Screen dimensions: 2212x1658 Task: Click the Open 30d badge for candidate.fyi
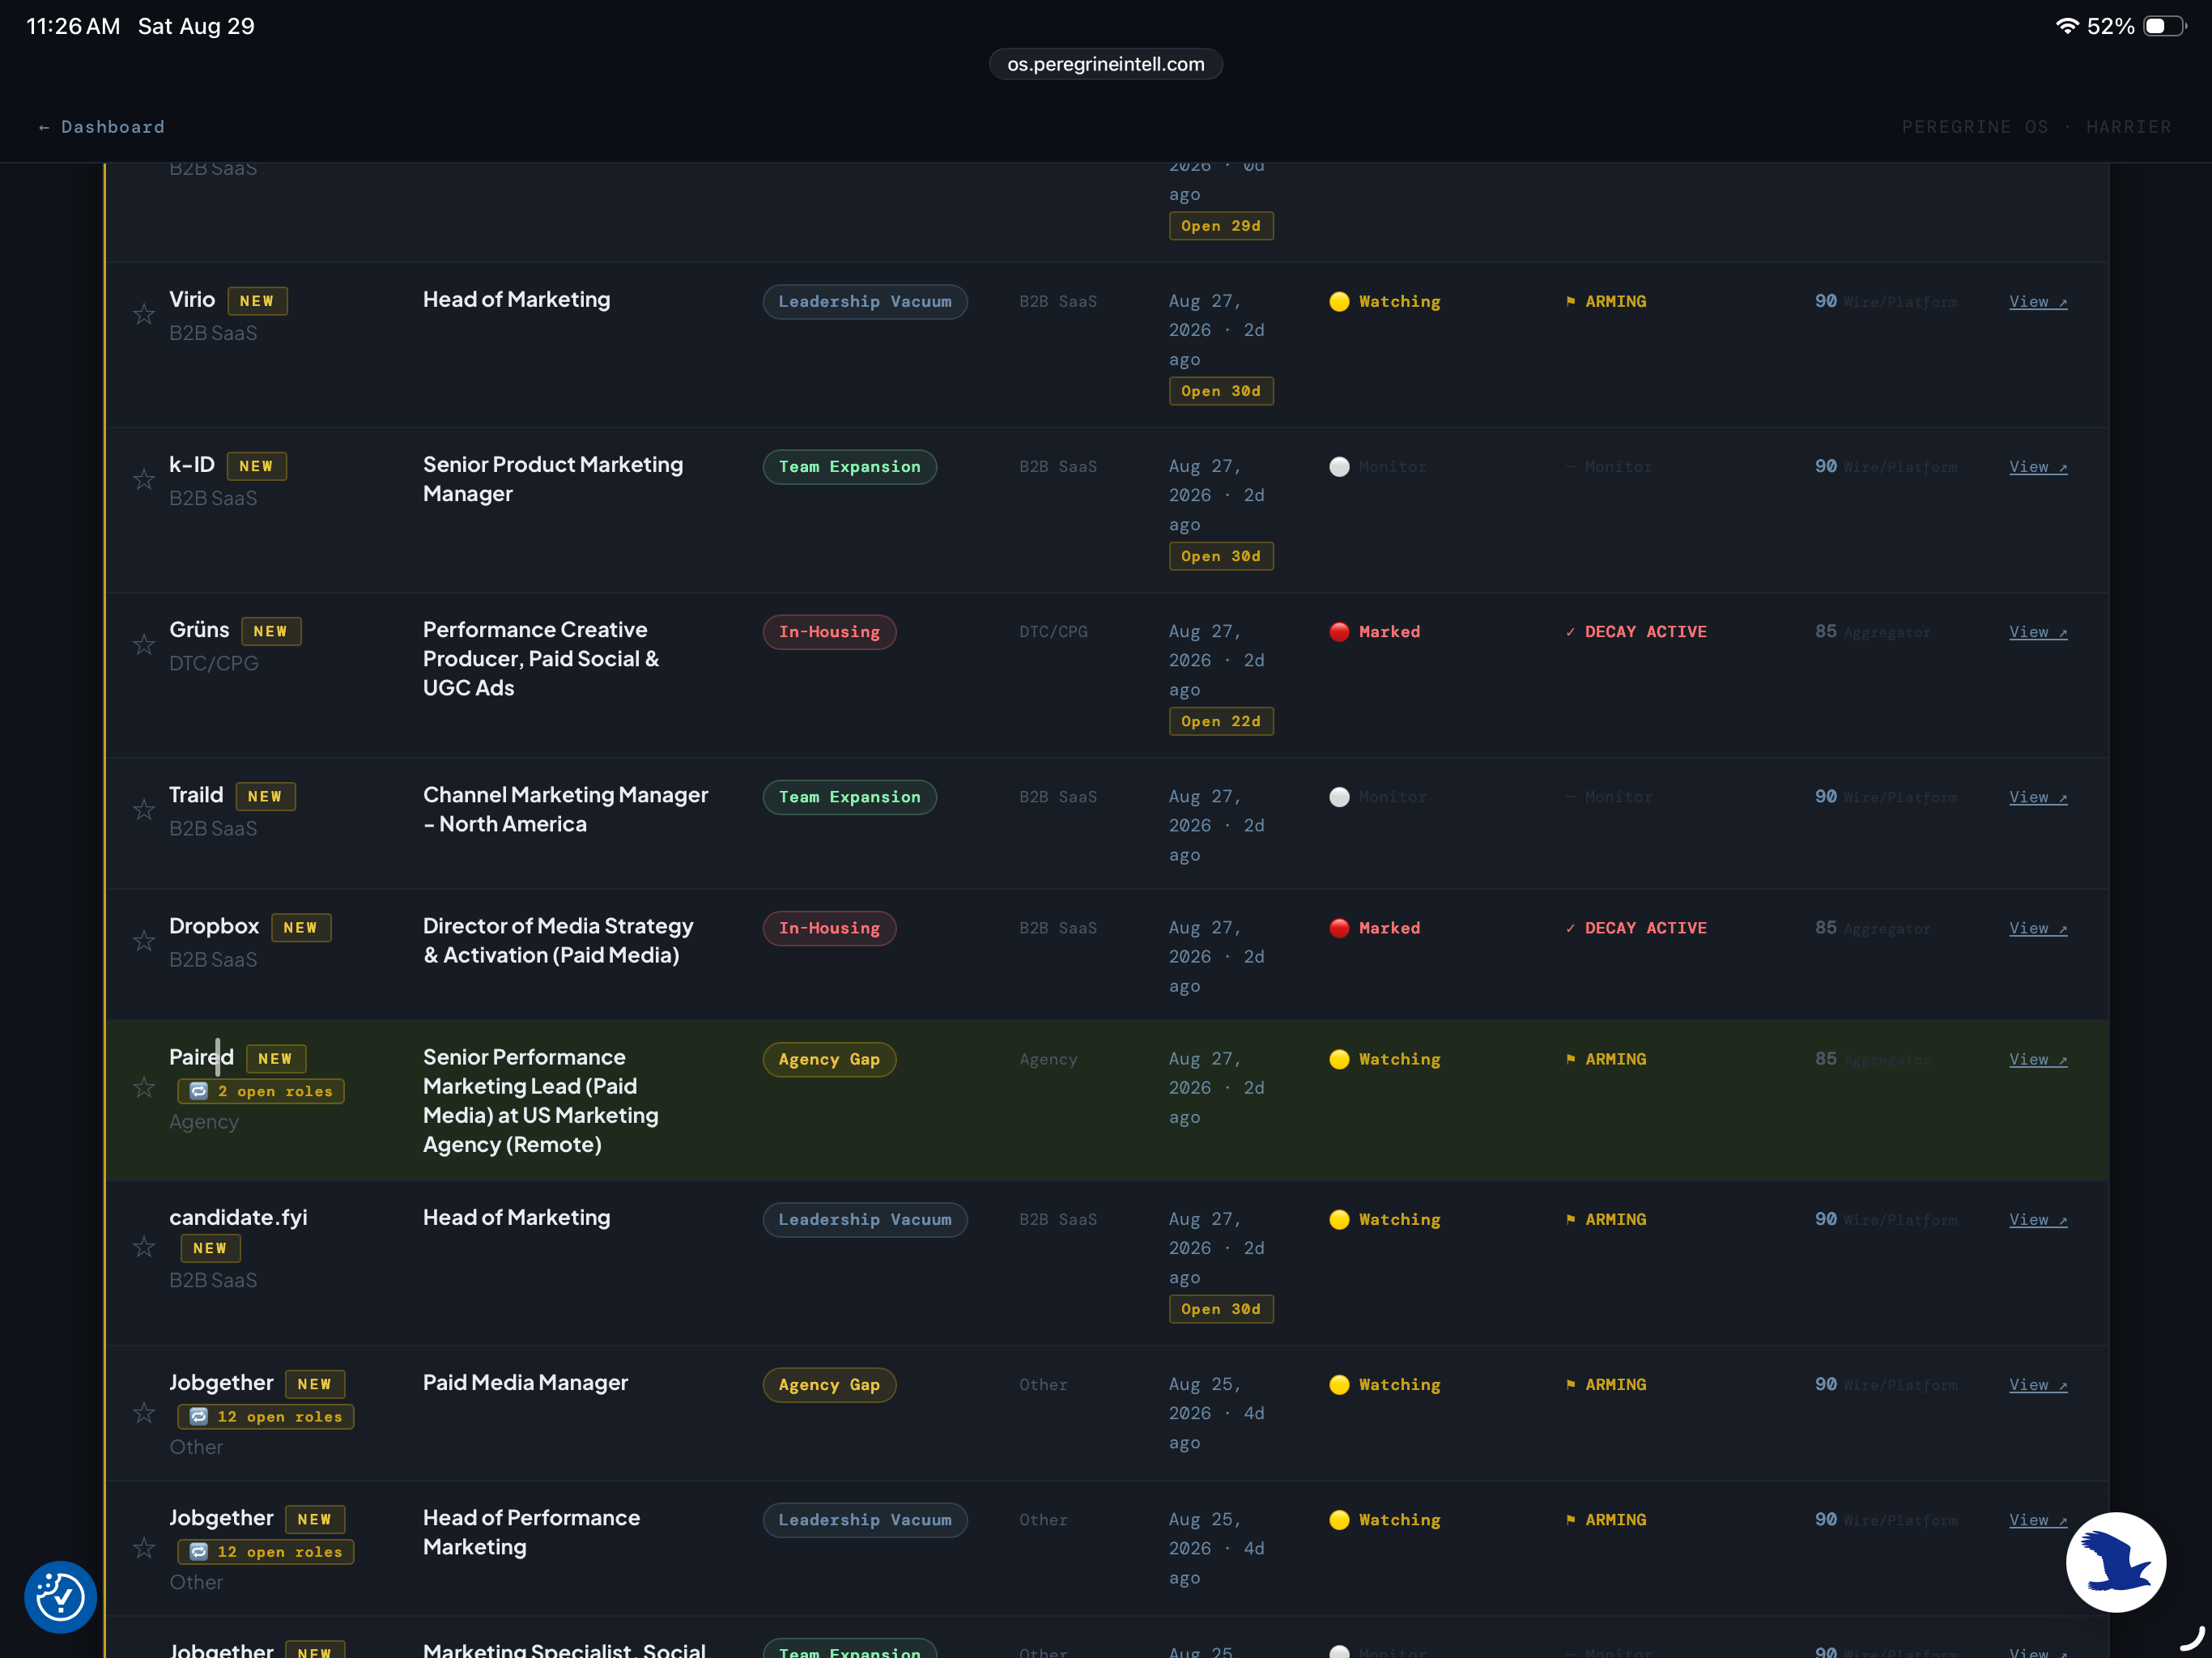[x=1221, y=1309]
